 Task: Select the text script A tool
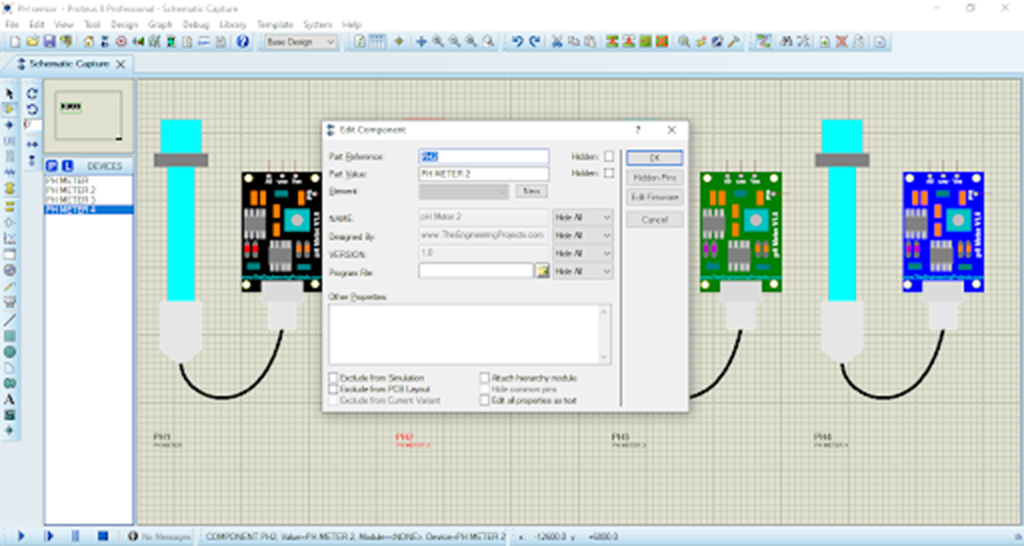[9, 399]
